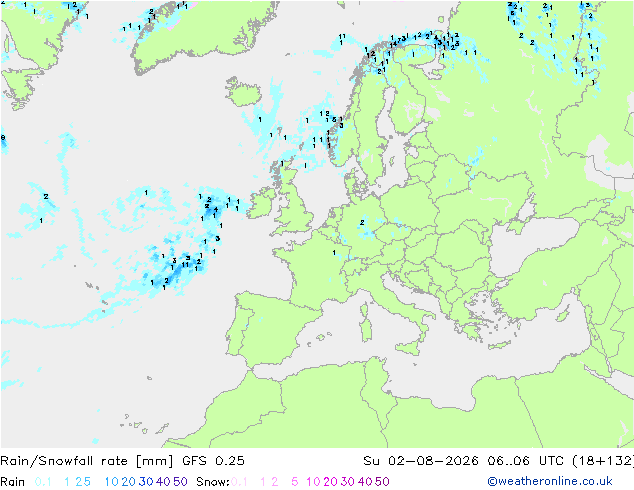Click the rainfall value 2 over Germany
634x490 pixels.
[362, 222]
